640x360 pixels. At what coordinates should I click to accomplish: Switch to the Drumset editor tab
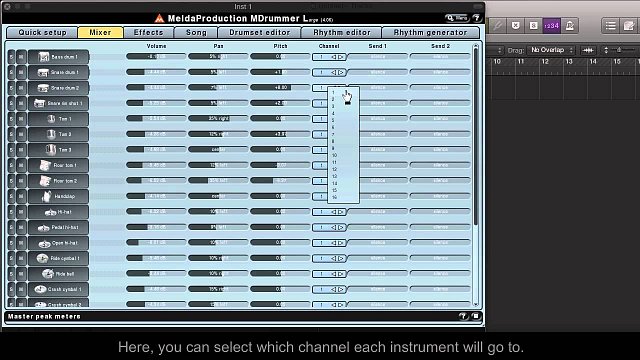260,33
